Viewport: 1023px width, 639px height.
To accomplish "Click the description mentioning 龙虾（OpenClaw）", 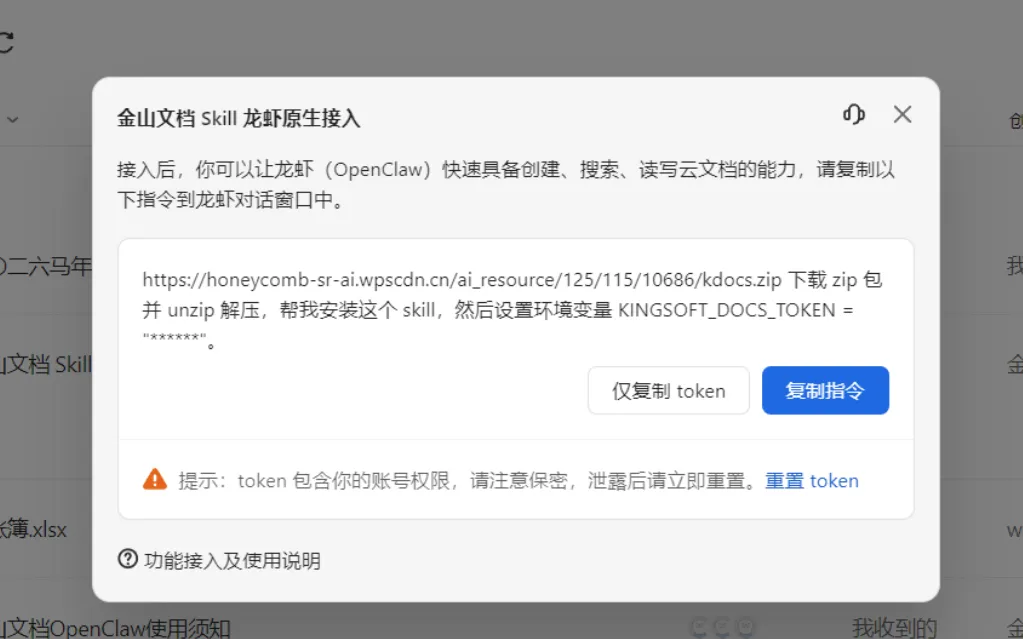I will click(x=506, y=185).
